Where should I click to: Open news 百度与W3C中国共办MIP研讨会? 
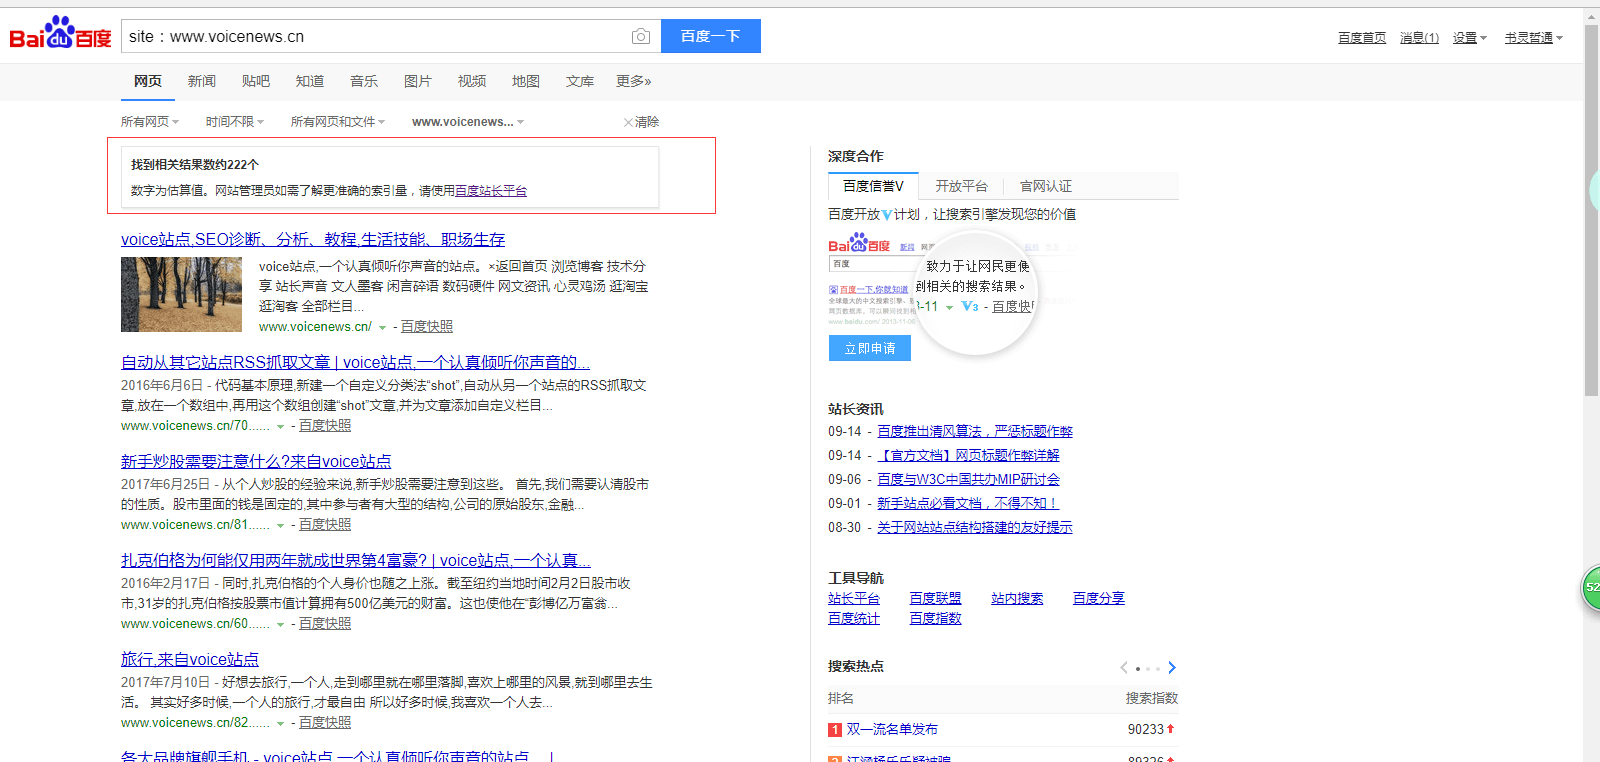pyautogui.click(x=968, y=480)
